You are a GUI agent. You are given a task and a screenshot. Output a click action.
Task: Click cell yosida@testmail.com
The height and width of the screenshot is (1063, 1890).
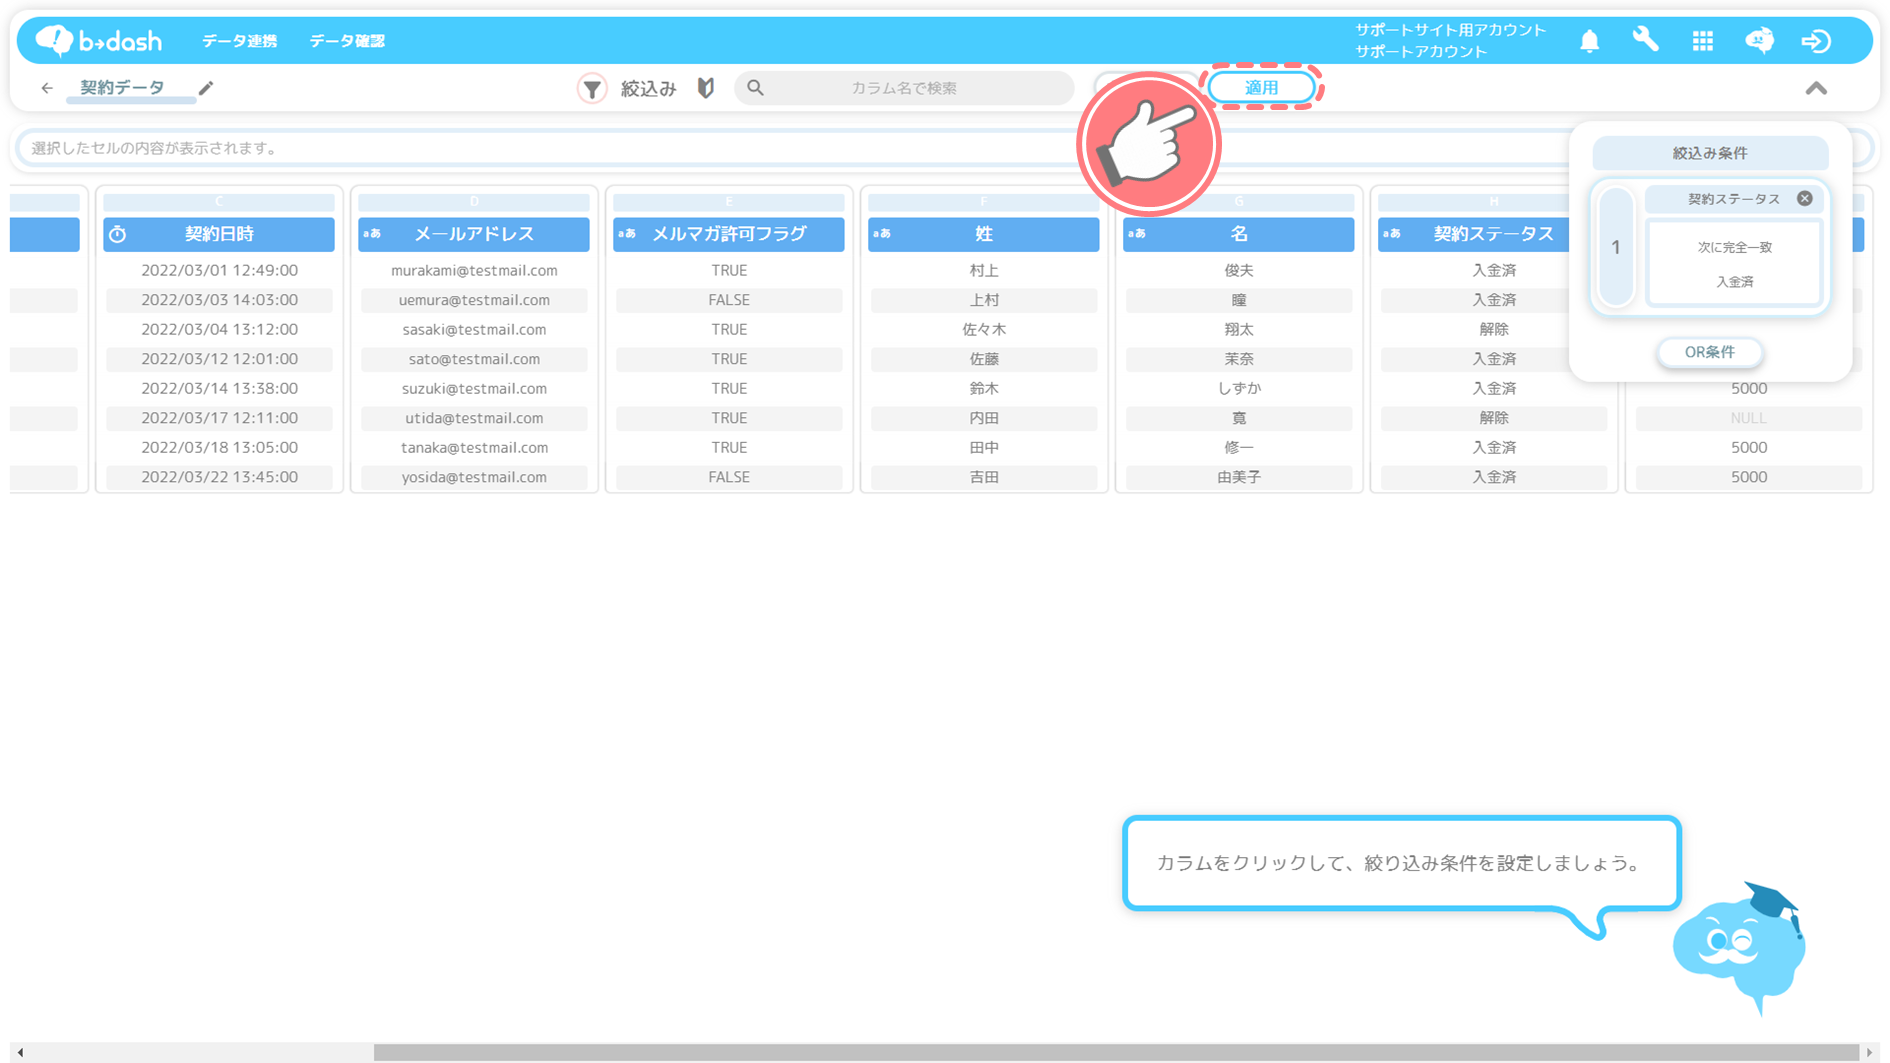474,477
